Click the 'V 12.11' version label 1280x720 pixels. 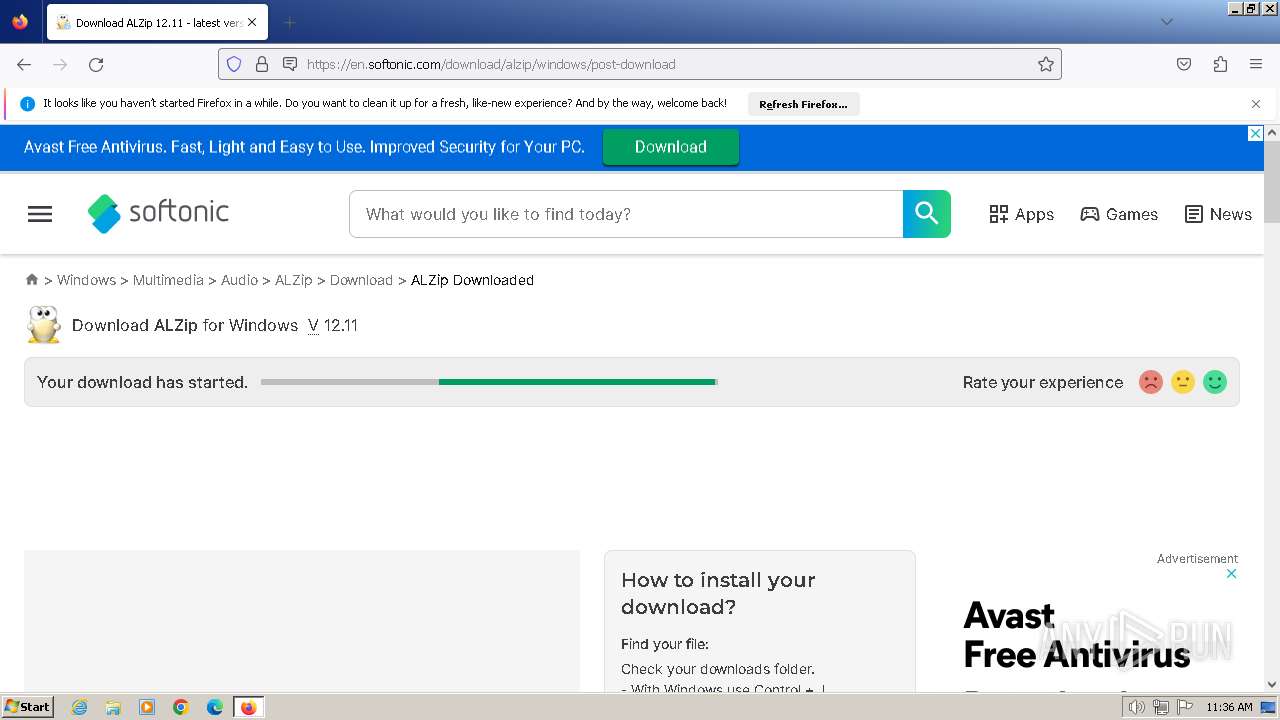333,325
